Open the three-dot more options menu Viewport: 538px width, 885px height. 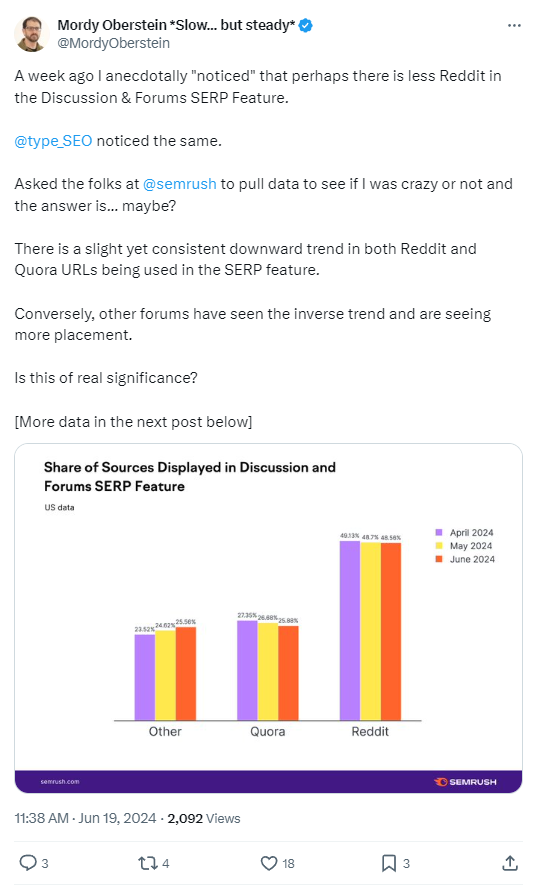tap(514, 25)
